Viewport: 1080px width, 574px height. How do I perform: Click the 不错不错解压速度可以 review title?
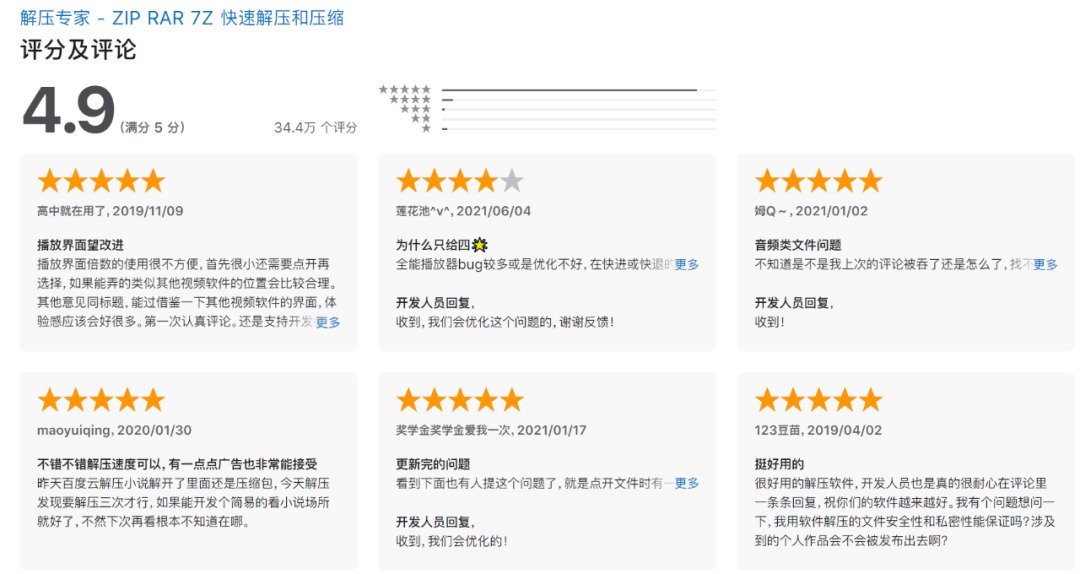pyautogui.click(x=176, y=464)
